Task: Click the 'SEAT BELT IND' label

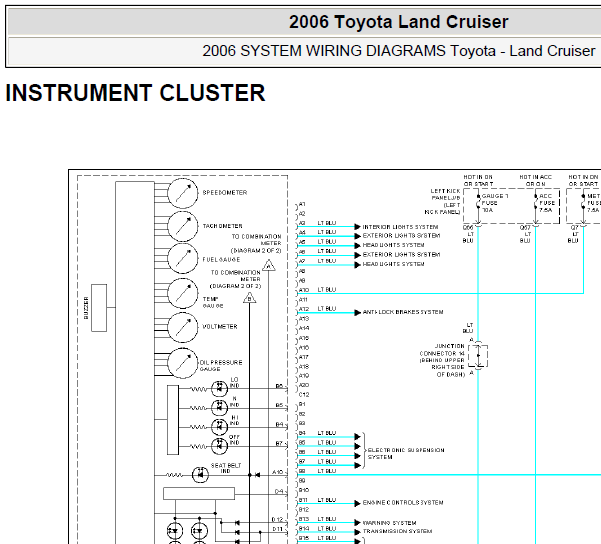Action: coord(226,468)
